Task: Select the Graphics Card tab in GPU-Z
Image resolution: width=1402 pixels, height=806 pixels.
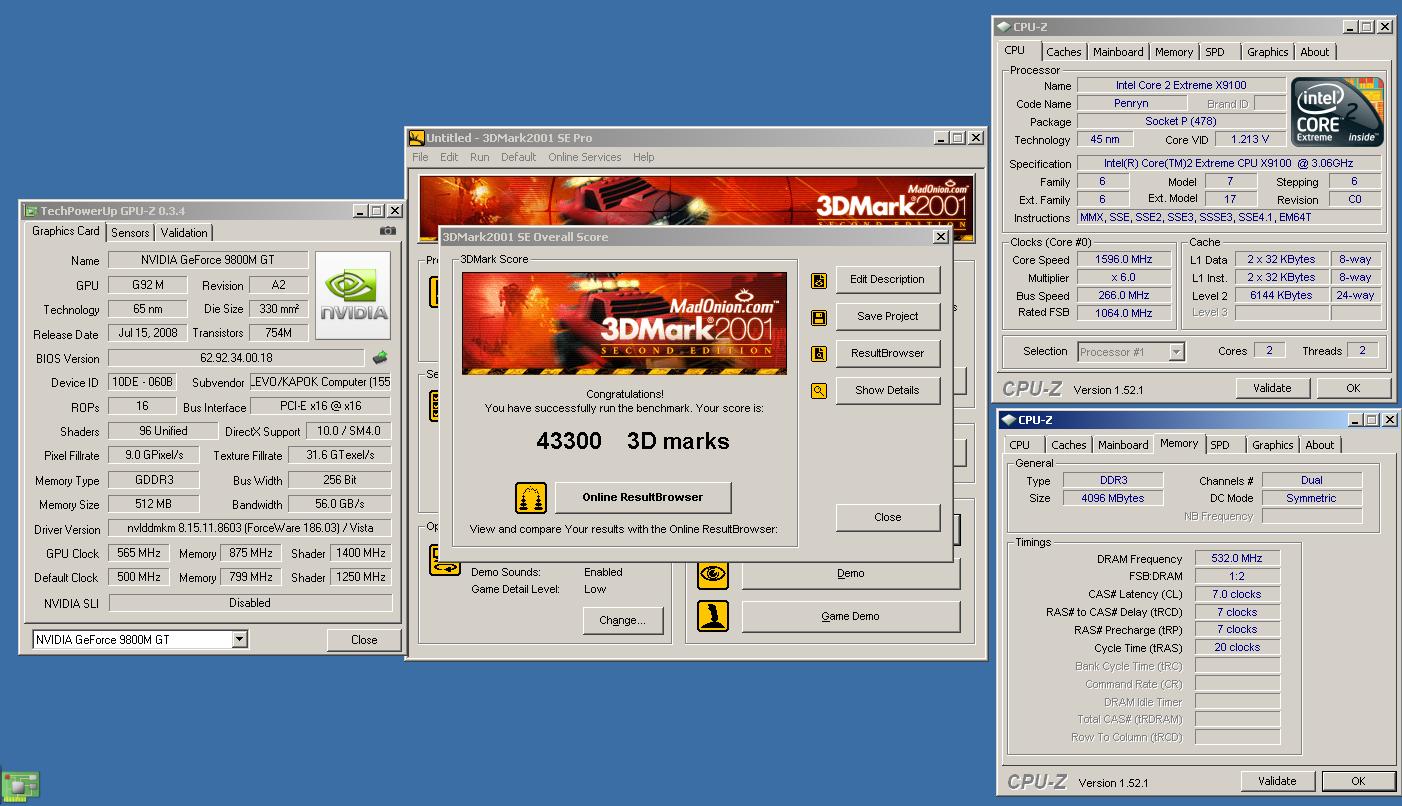Action: click(66, 231)
